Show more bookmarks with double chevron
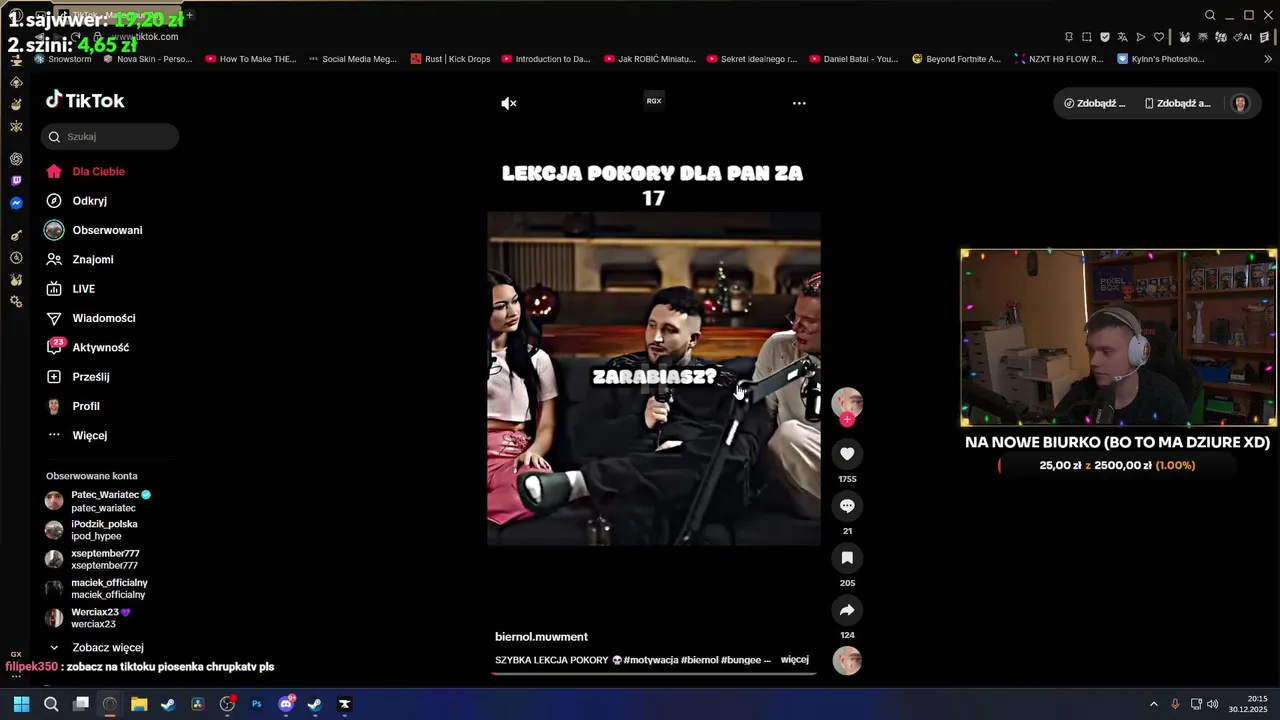Screen dimensions: 1280x720 pyautogui.click(x=1268, y=59)
